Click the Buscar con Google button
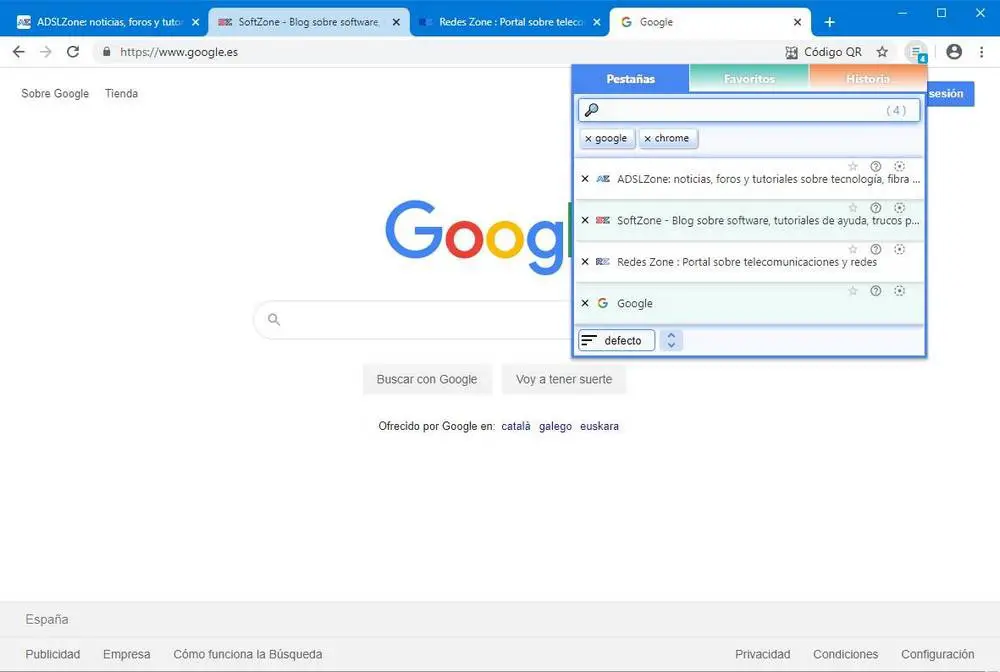This screenshot has width=1000, height=672. 427,379
